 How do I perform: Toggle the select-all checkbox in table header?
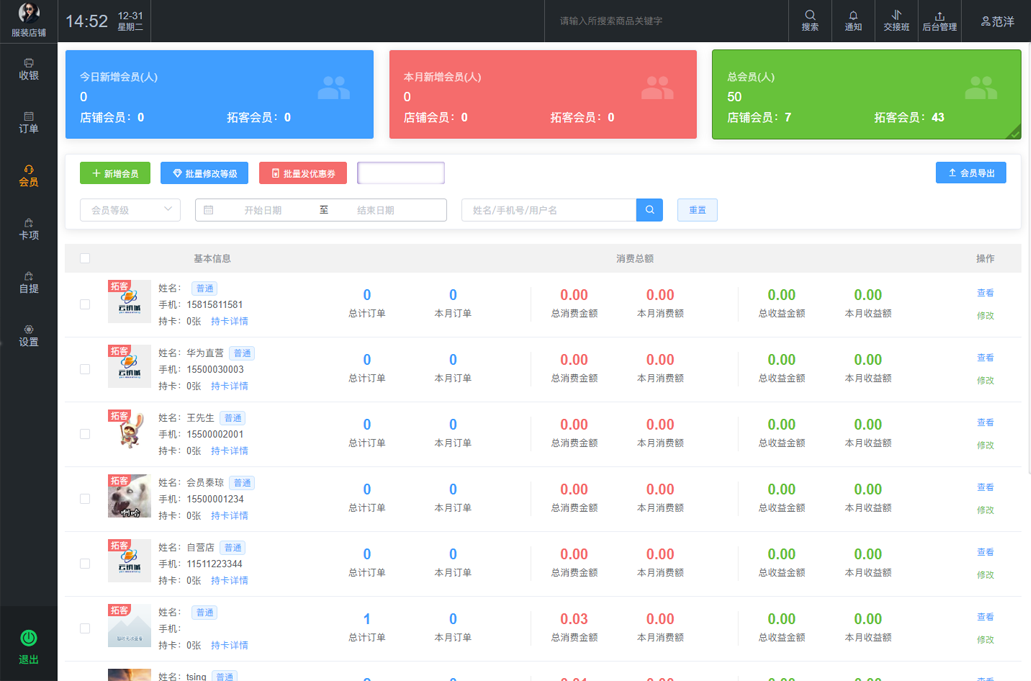tap(85, 258)
